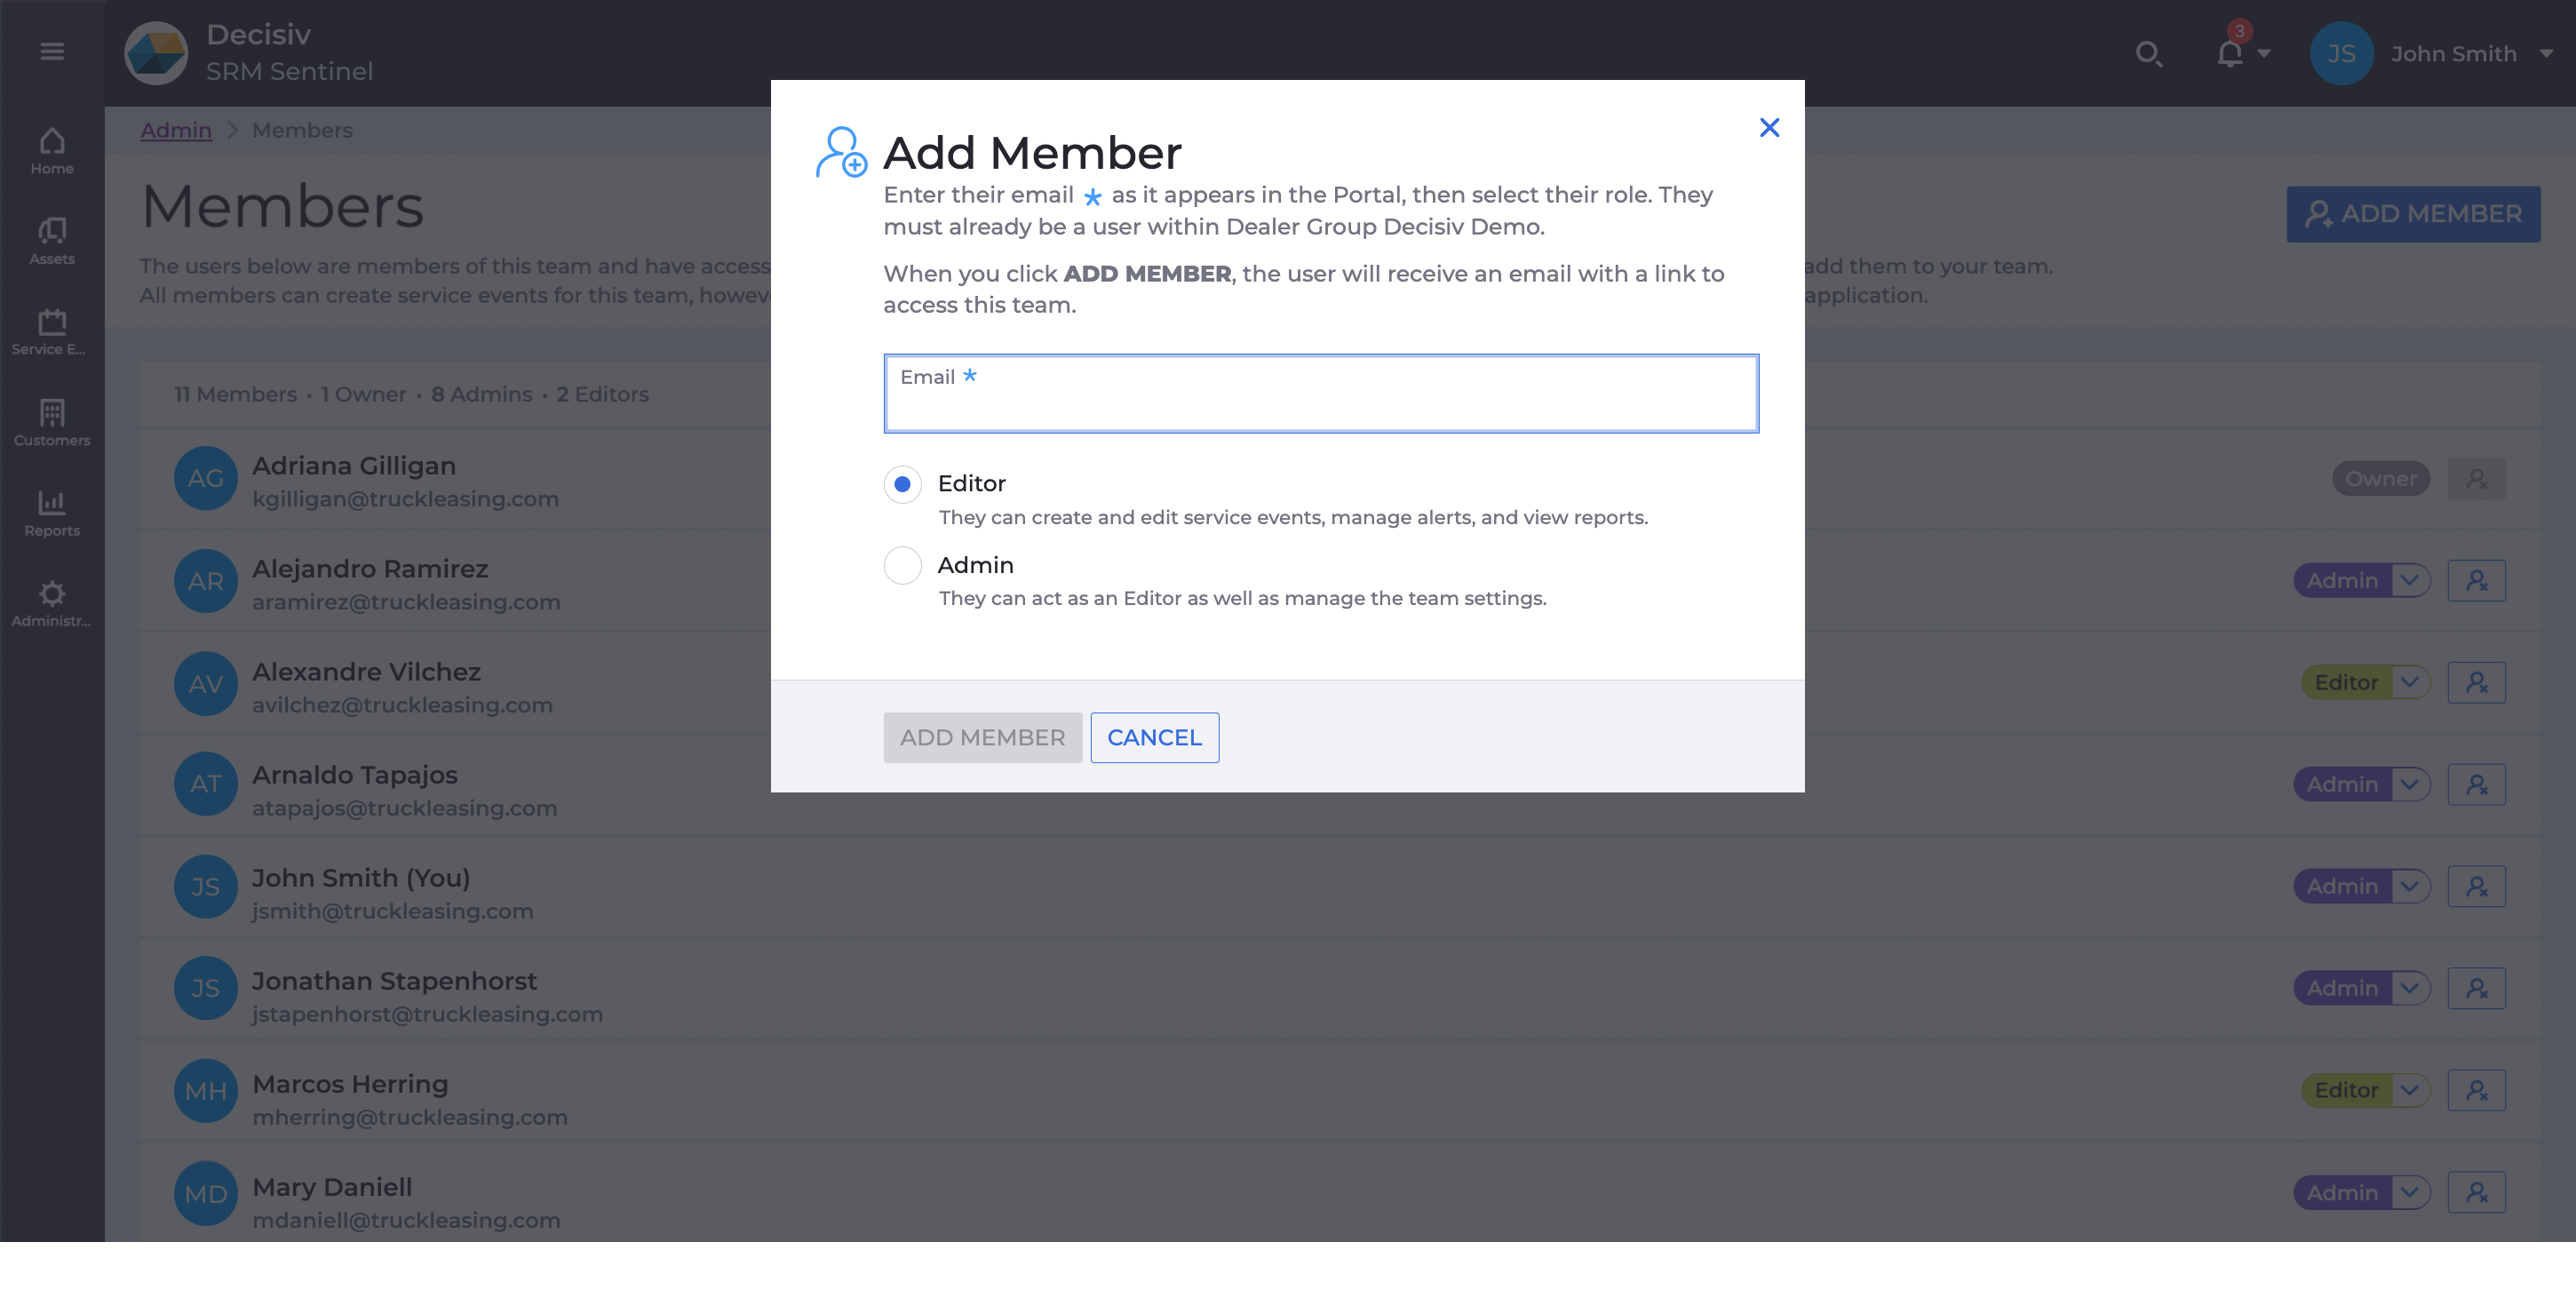Select the Admin role radio button
Image resolution: width=2576 pixels, height=1290 pixels.
(x=902, y=565)
